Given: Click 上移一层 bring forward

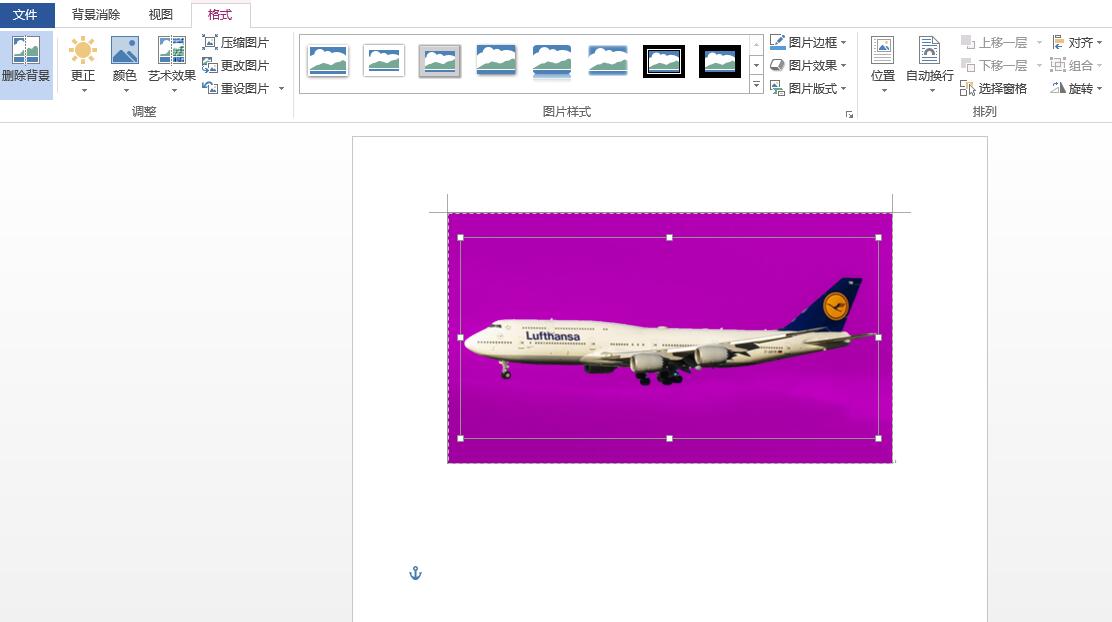Looking at the screenshot, I should [994, 43].
